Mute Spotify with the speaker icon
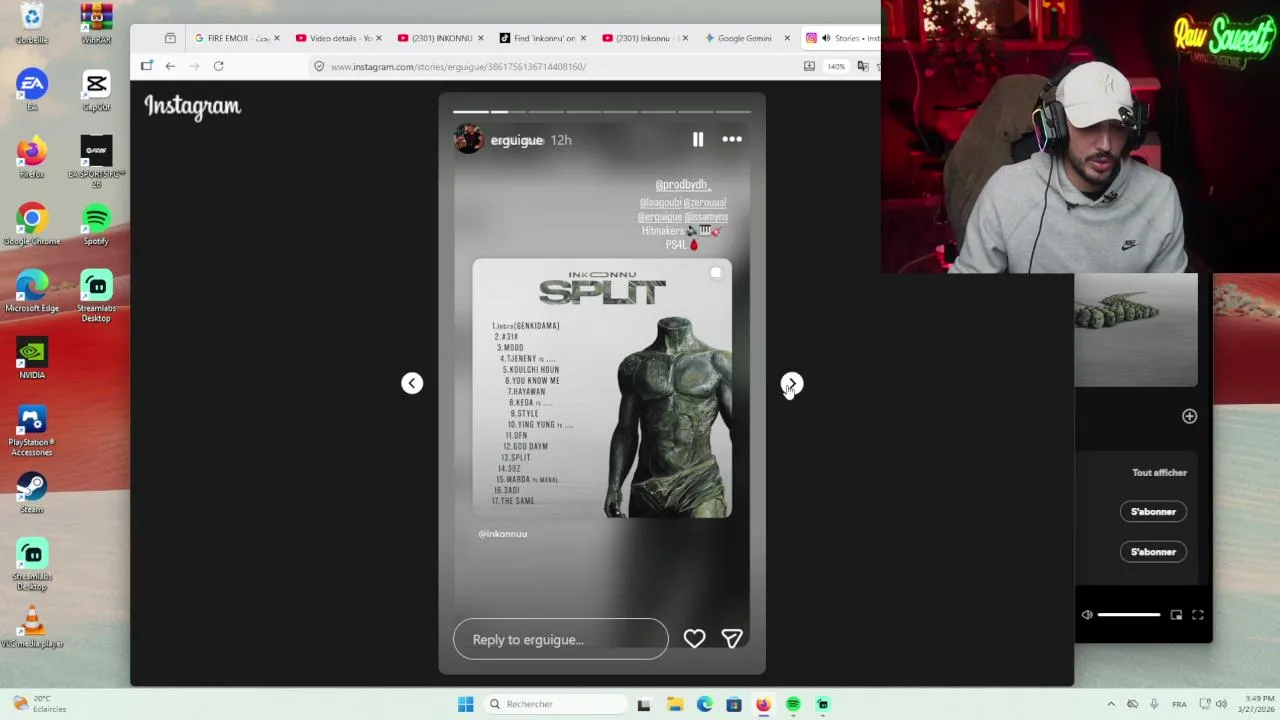The width and height of the screenshot is (1280, 720). coord(1087,615)
